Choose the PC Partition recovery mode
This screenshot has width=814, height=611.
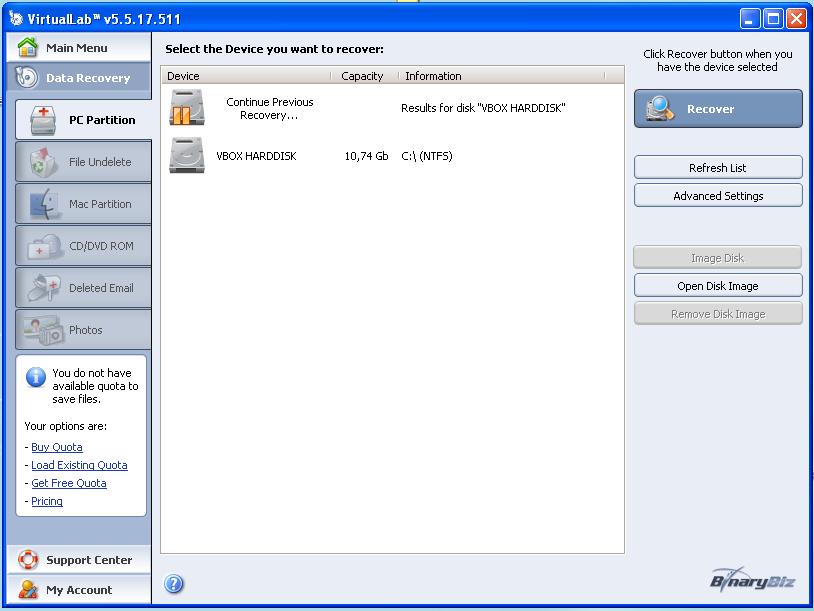tap(83, 120)
